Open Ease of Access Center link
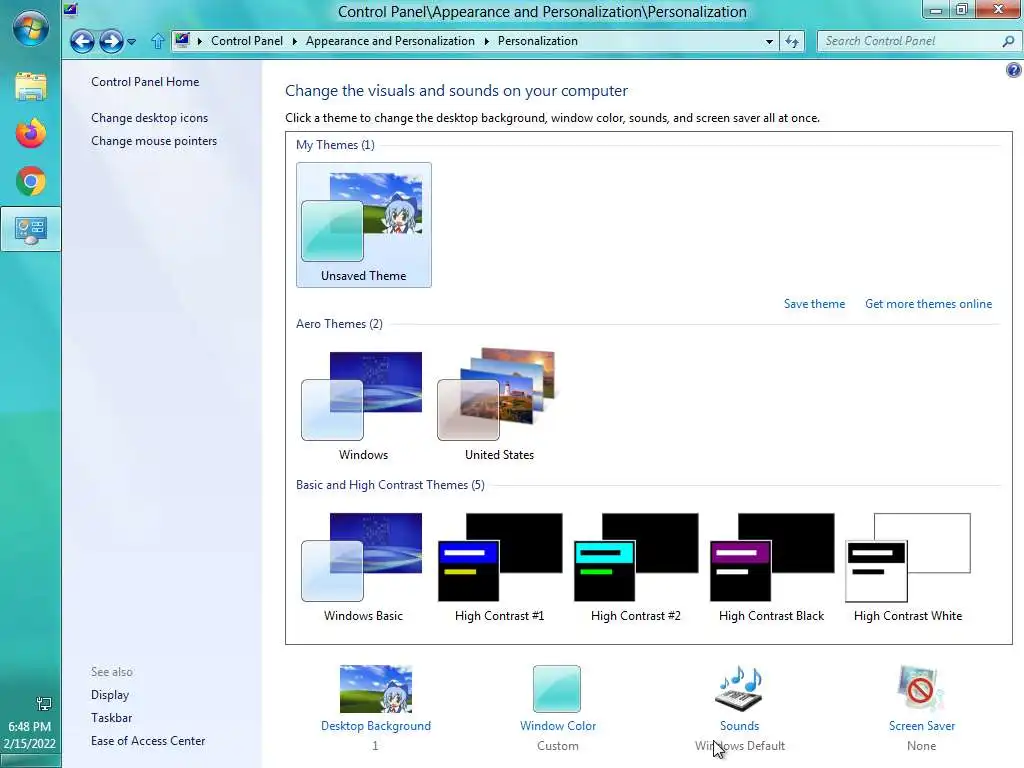1024x768 pixels. [x=148, y=741]
